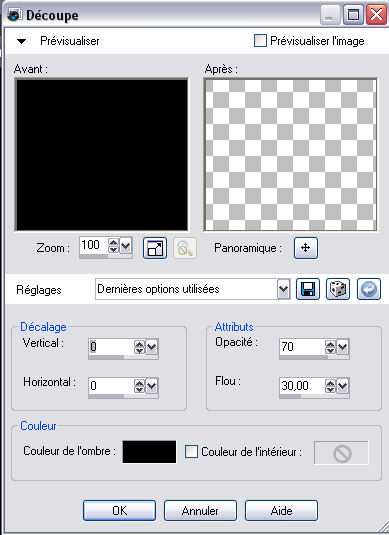Screen dimensions: 389x535
Task: Maximize the Découpe dialog
Action: (x=353, y=15)
